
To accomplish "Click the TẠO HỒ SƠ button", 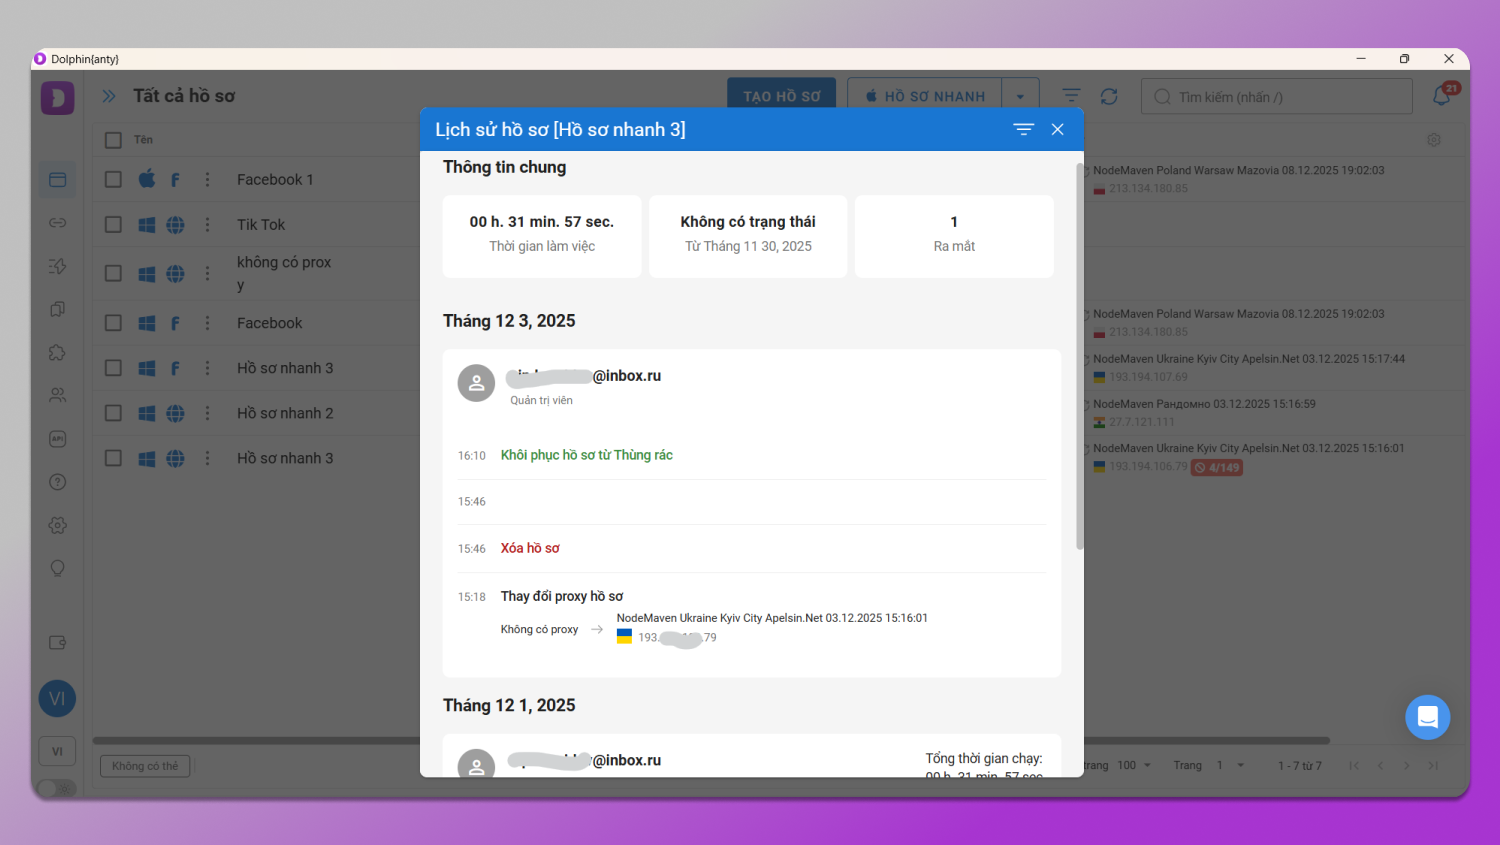I will [x=781, y=96].
